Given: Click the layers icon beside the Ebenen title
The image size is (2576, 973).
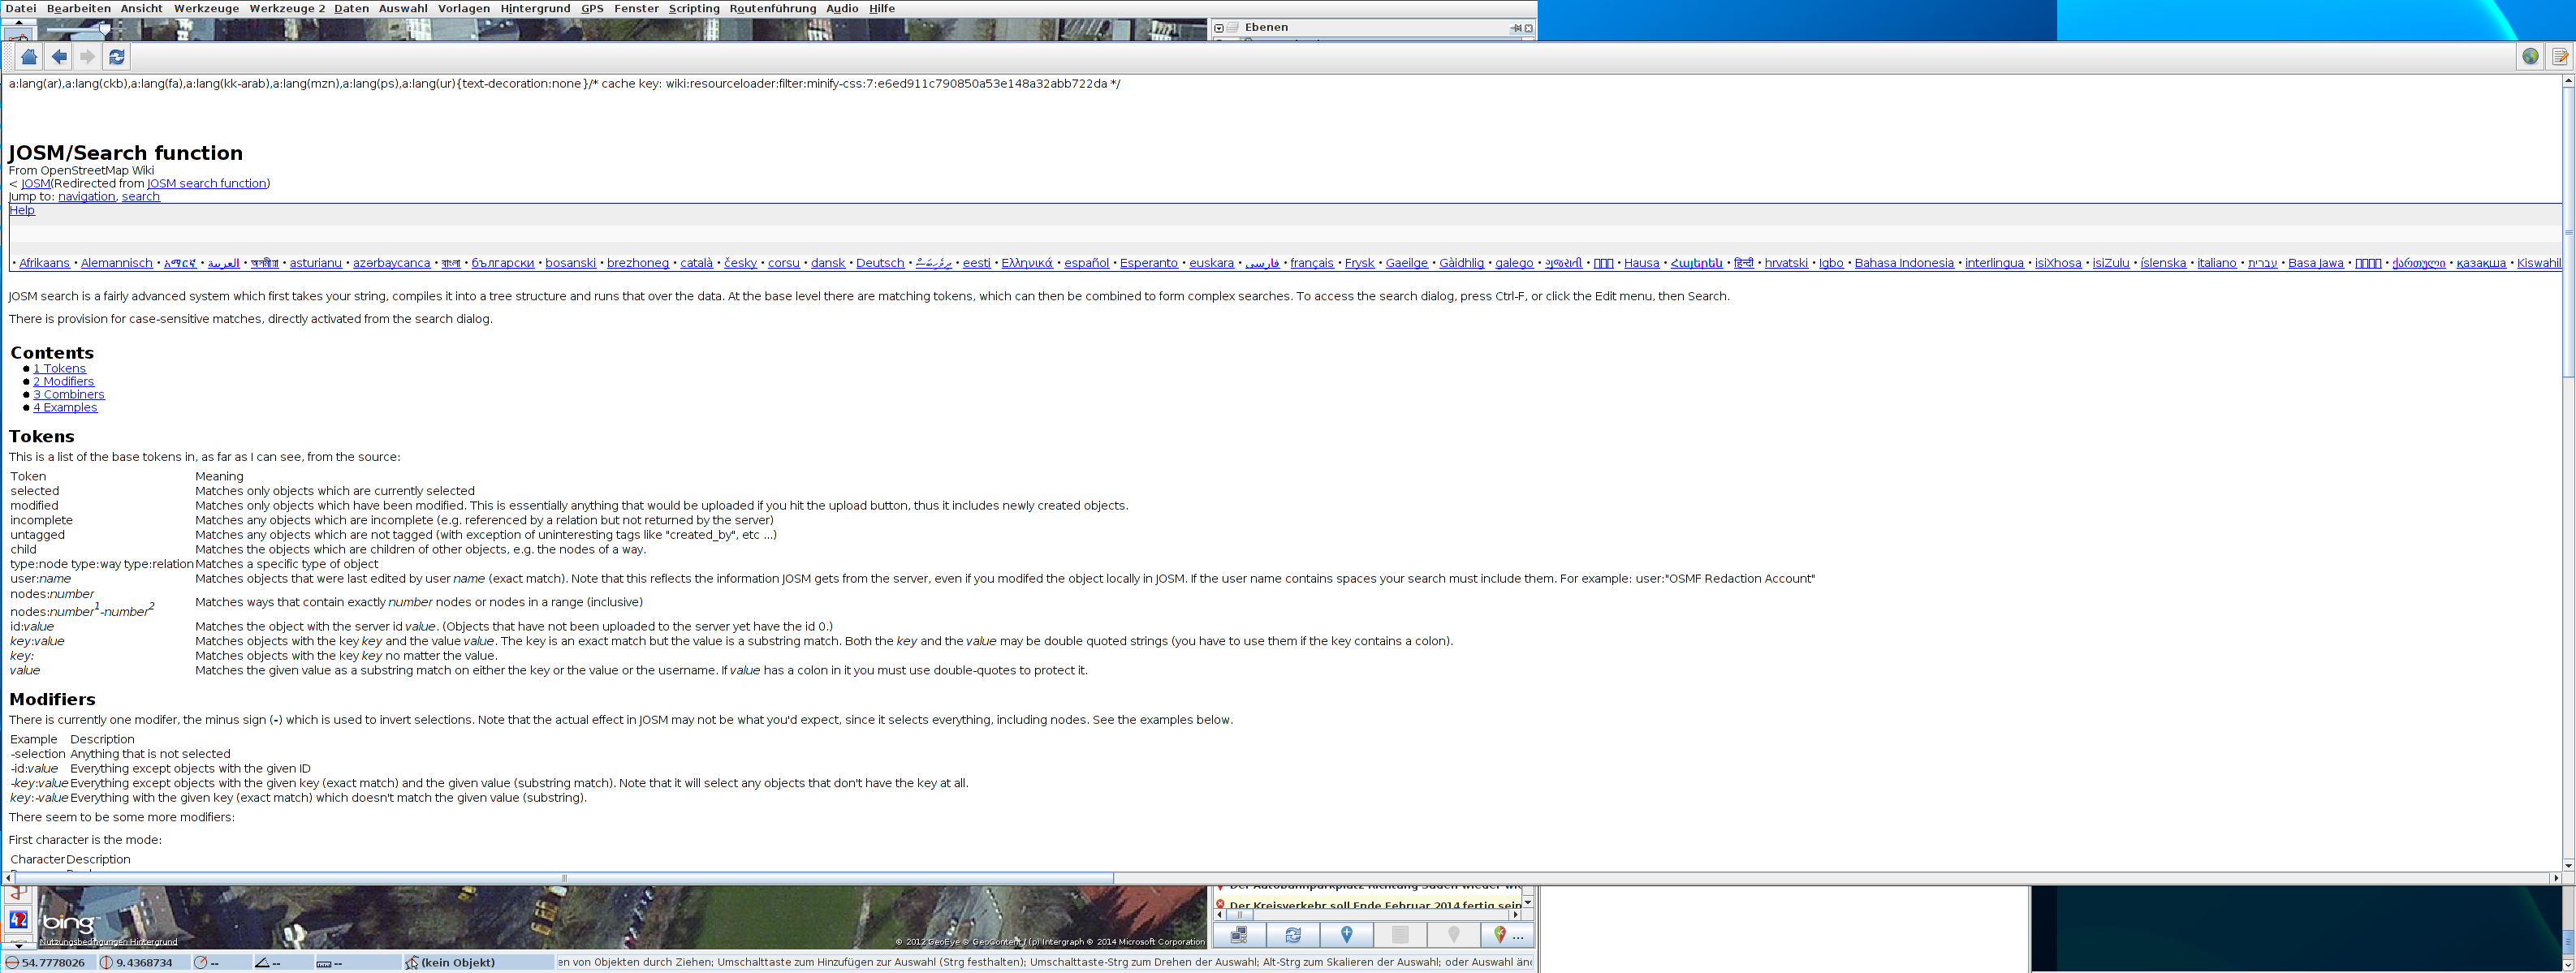Looking at the screenshot, I should pyautogui.click(x=1233, y=28).
